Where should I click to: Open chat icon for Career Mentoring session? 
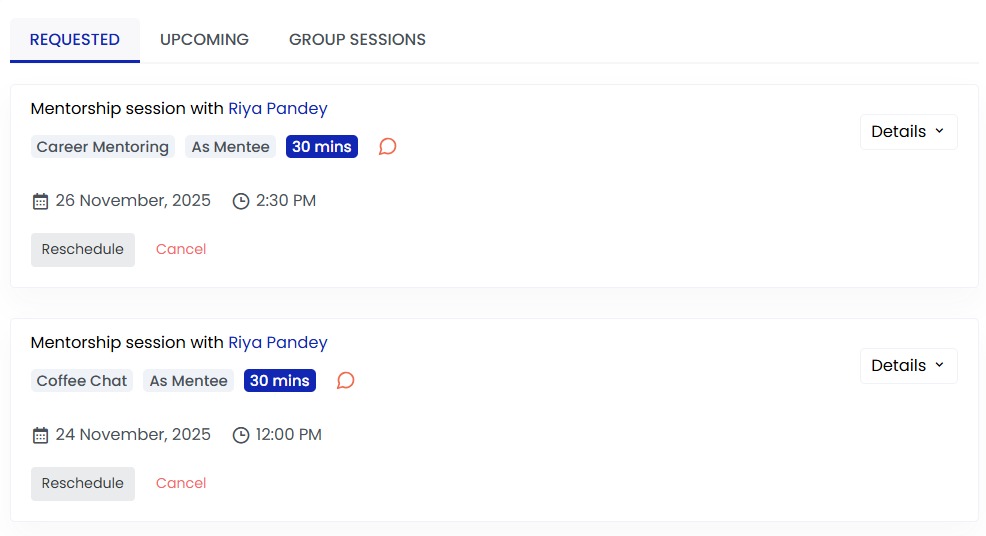pos(388,147)
